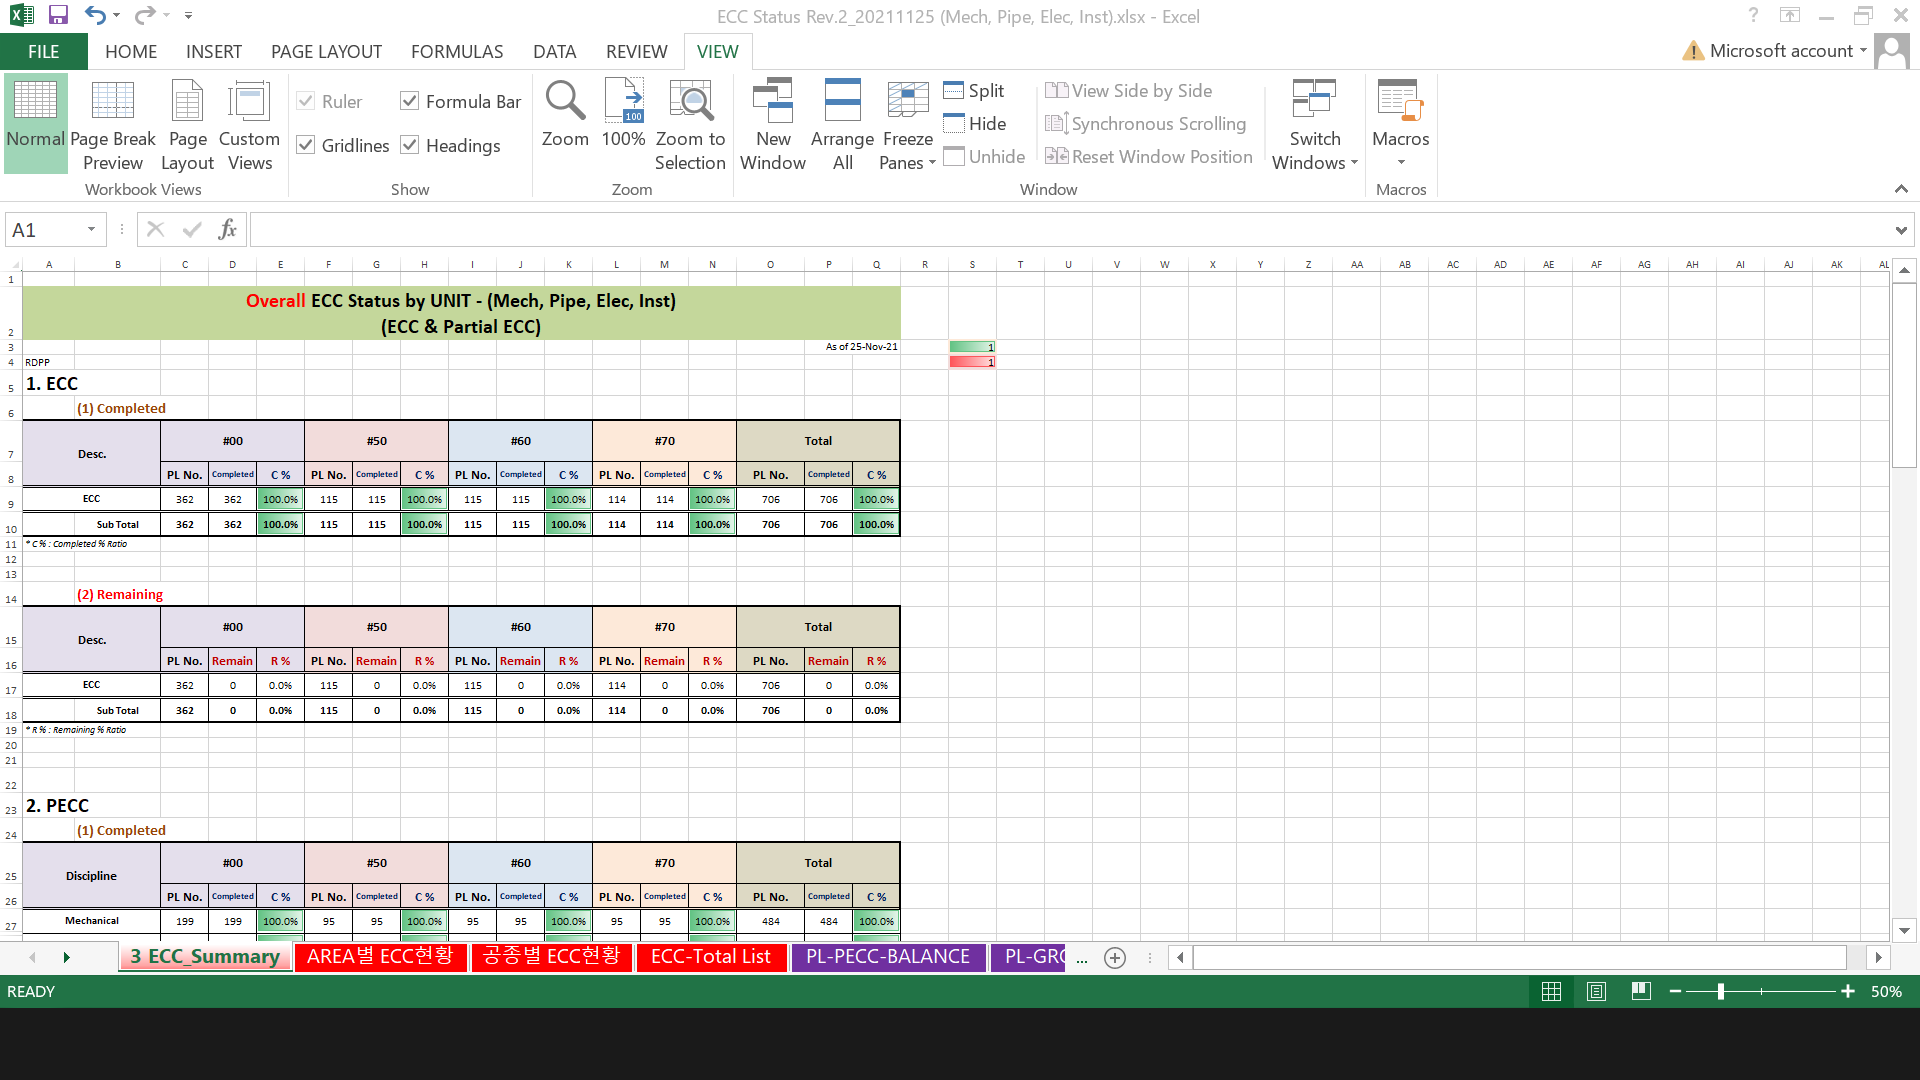Image resolution: width=1920 pixels, height=1080 pixels.
Task: Click Zoom to Selection icon
Action: coord(690,102)
